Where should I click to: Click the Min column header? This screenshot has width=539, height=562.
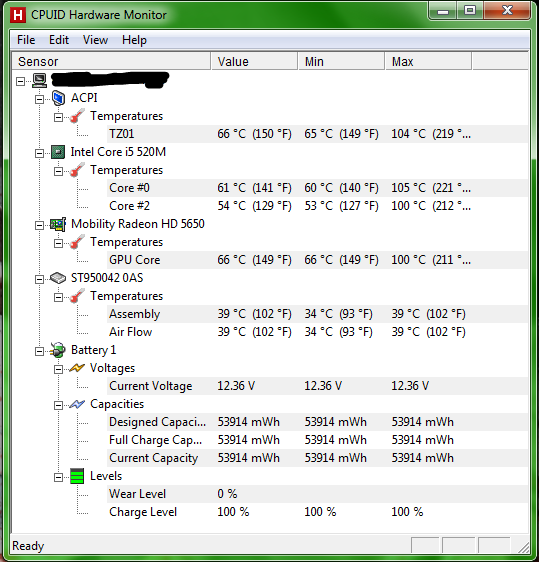tap(342, 61)
